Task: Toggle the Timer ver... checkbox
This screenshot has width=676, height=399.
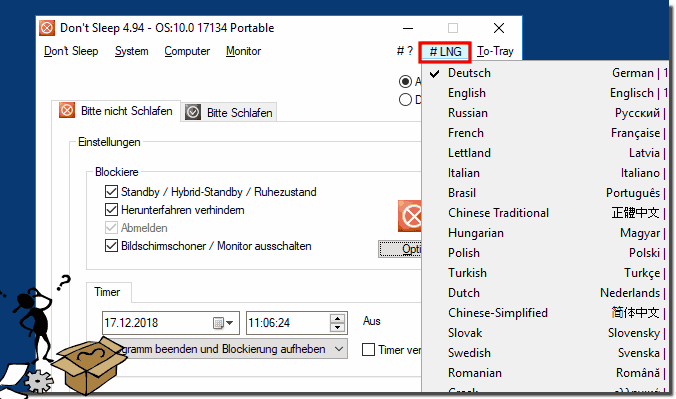Action: pyautogui.click(x=368, y=349)
